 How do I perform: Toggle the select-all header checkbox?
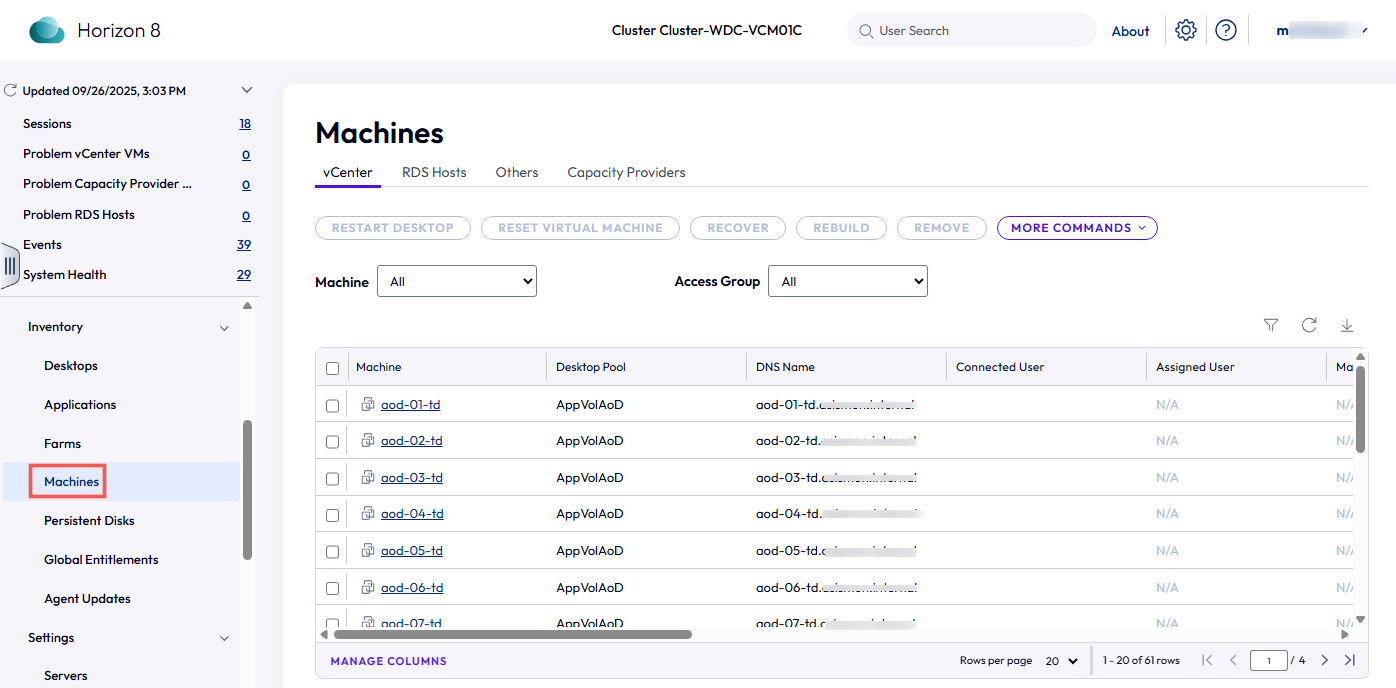click(333, 368)
